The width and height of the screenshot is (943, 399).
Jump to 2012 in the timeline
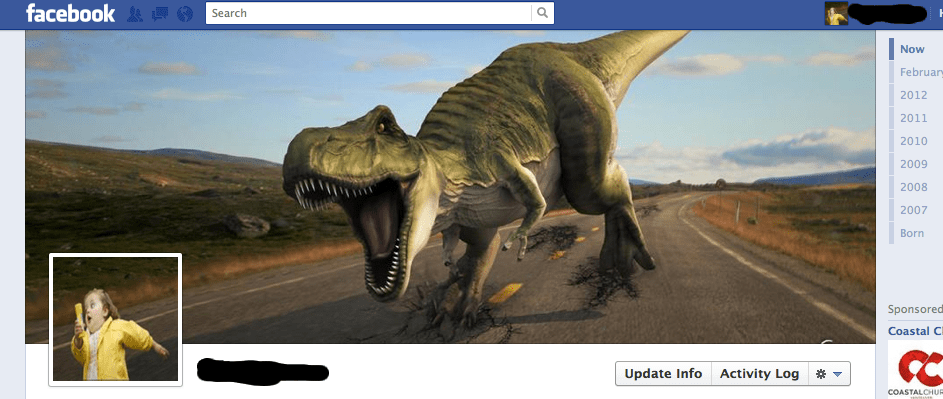coord(914,95)
